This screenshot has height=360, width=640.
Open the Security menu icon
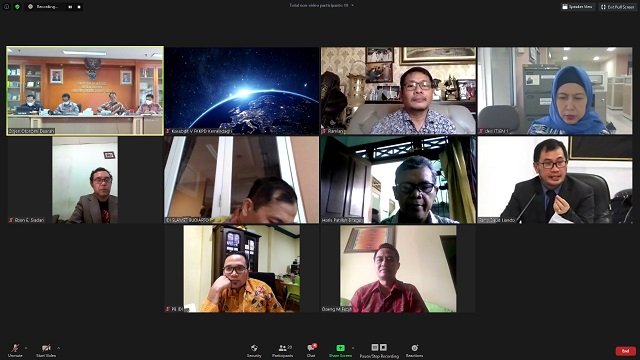254,351
